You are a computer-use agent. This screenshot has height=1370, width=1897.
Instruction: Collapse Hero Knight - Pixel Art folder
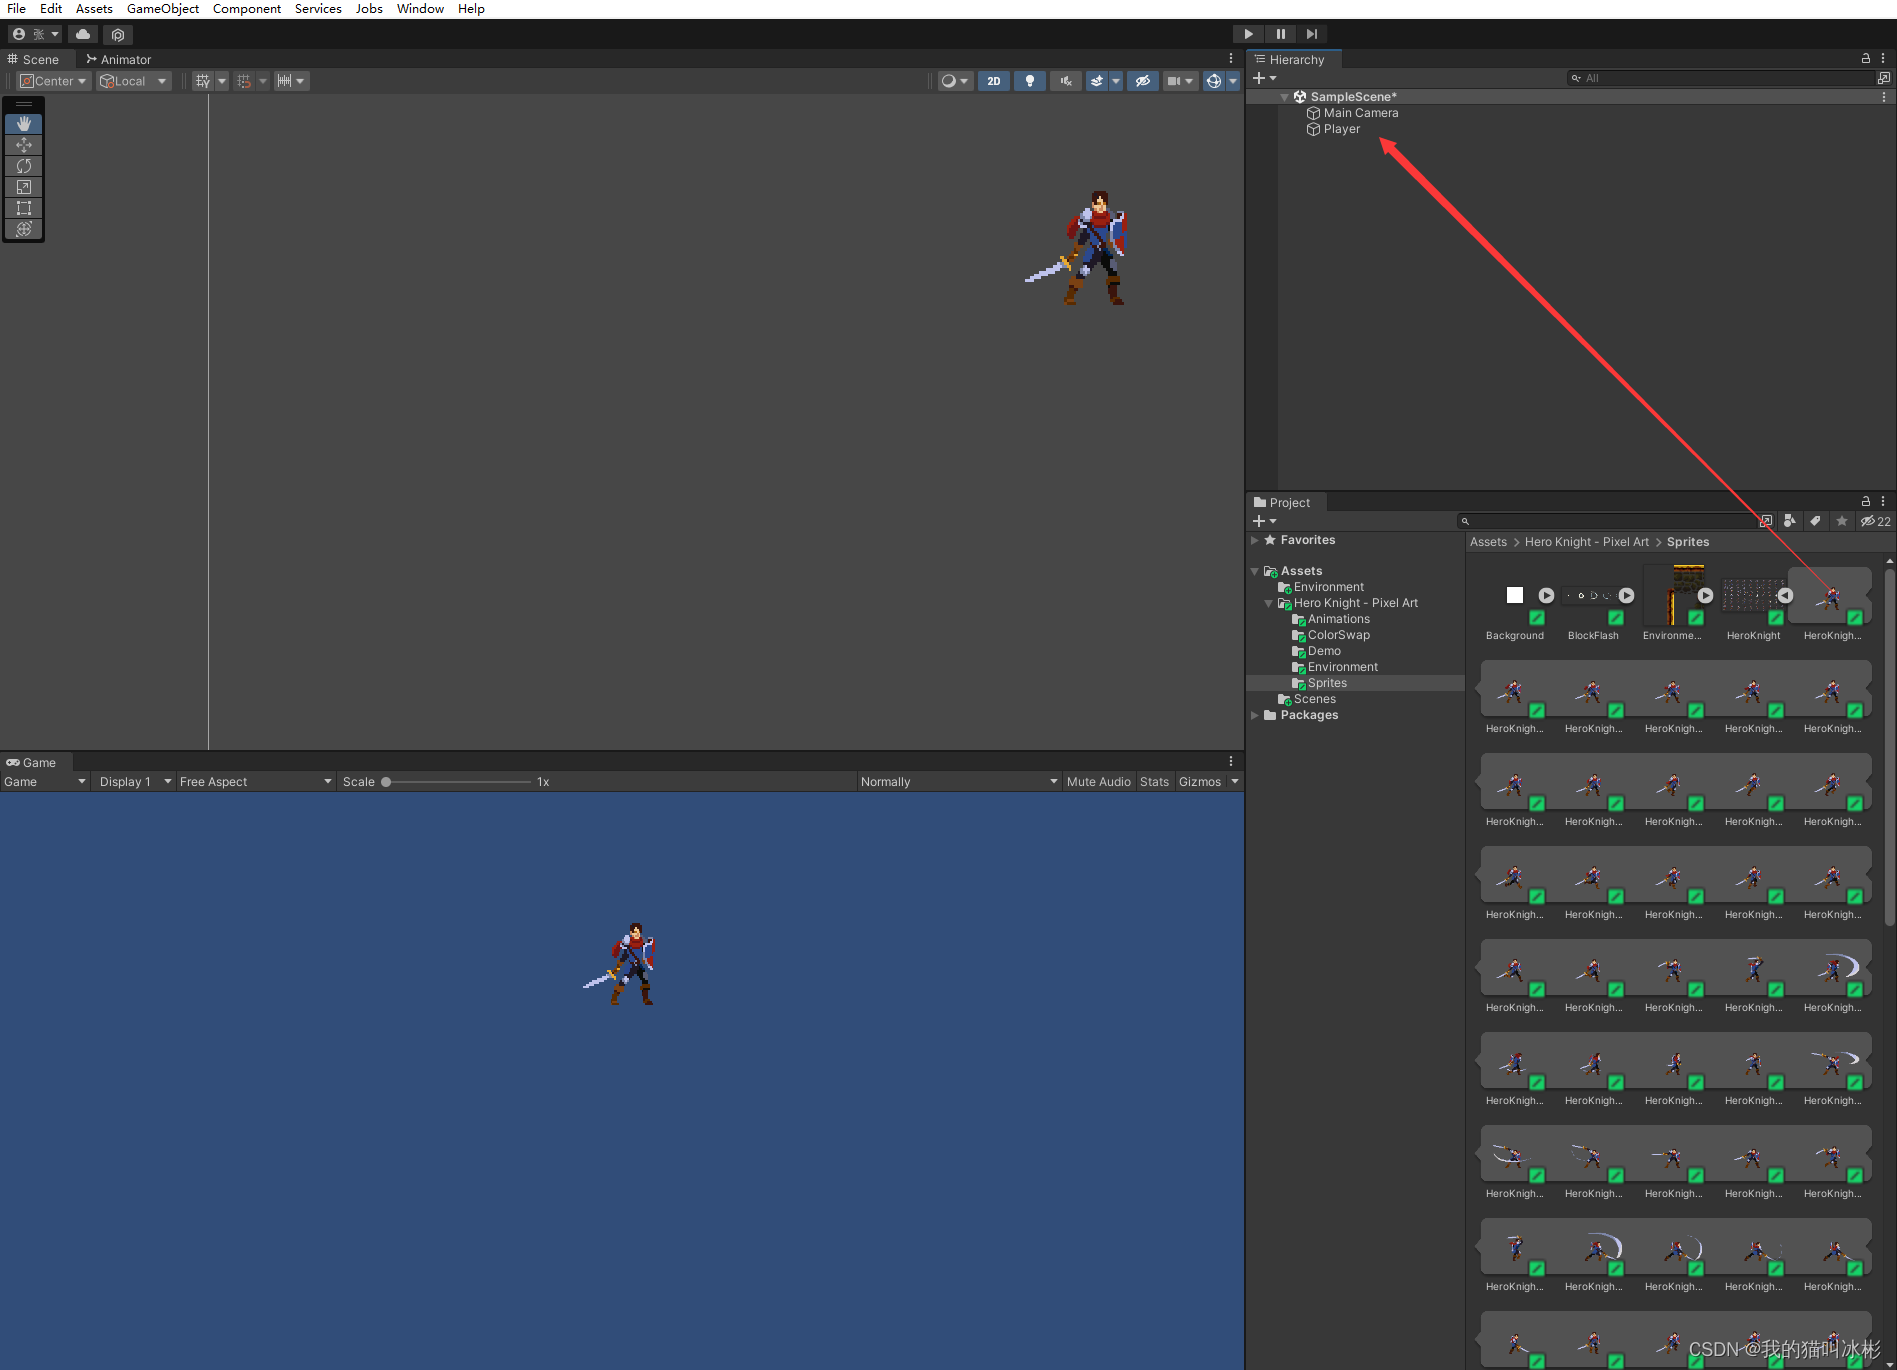click(x=1269, y=603)
